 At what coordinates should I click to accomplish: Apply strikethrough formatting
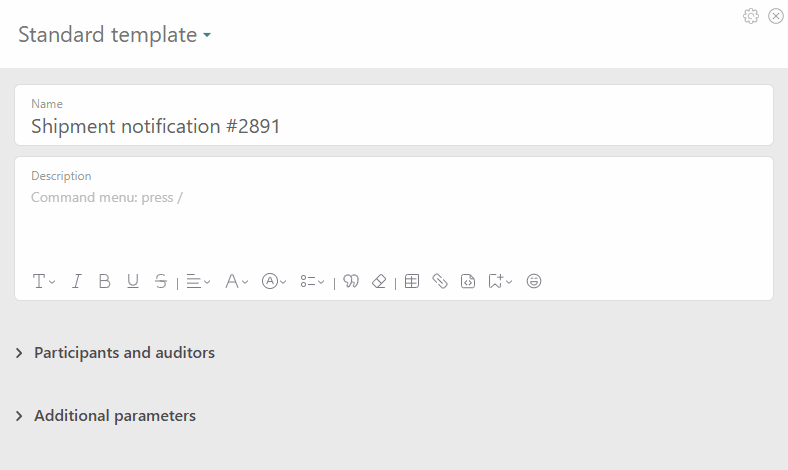point(161,282)
